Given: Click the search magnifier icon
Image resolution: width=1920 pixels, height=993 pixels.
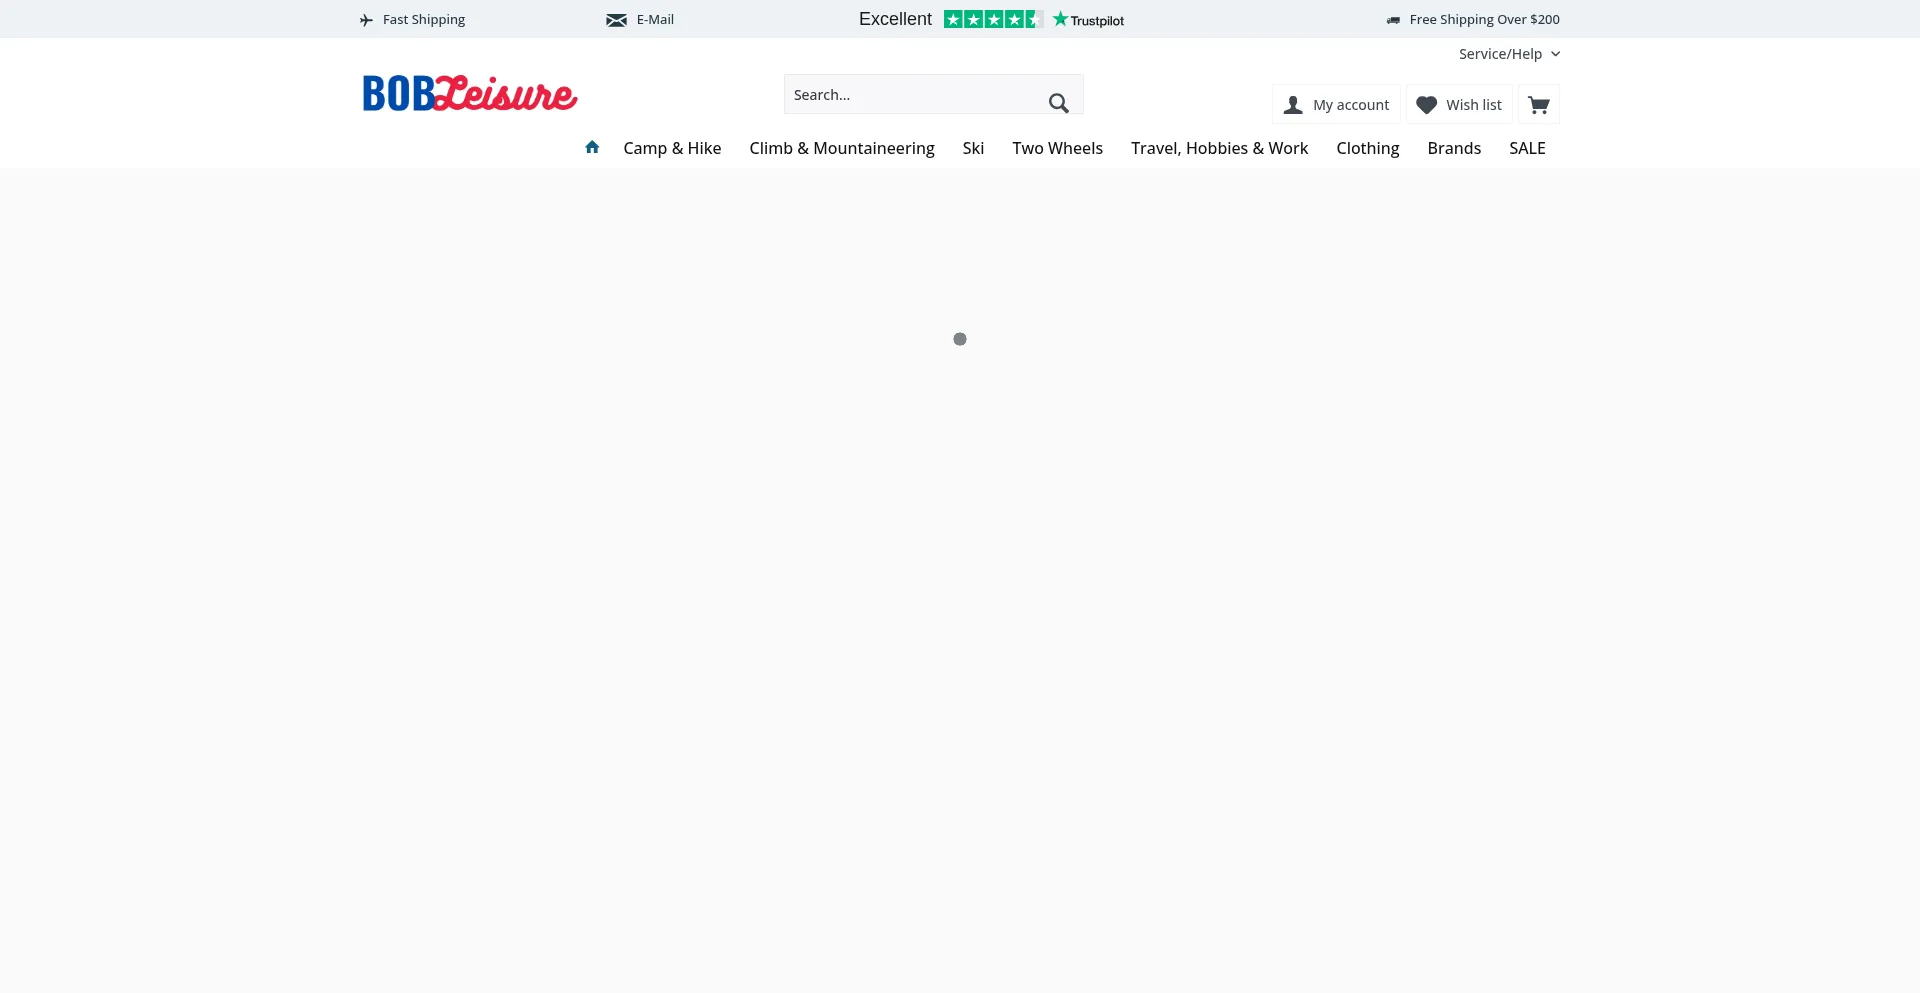Looking at the screenshot, I should (x=1059, y=102).
